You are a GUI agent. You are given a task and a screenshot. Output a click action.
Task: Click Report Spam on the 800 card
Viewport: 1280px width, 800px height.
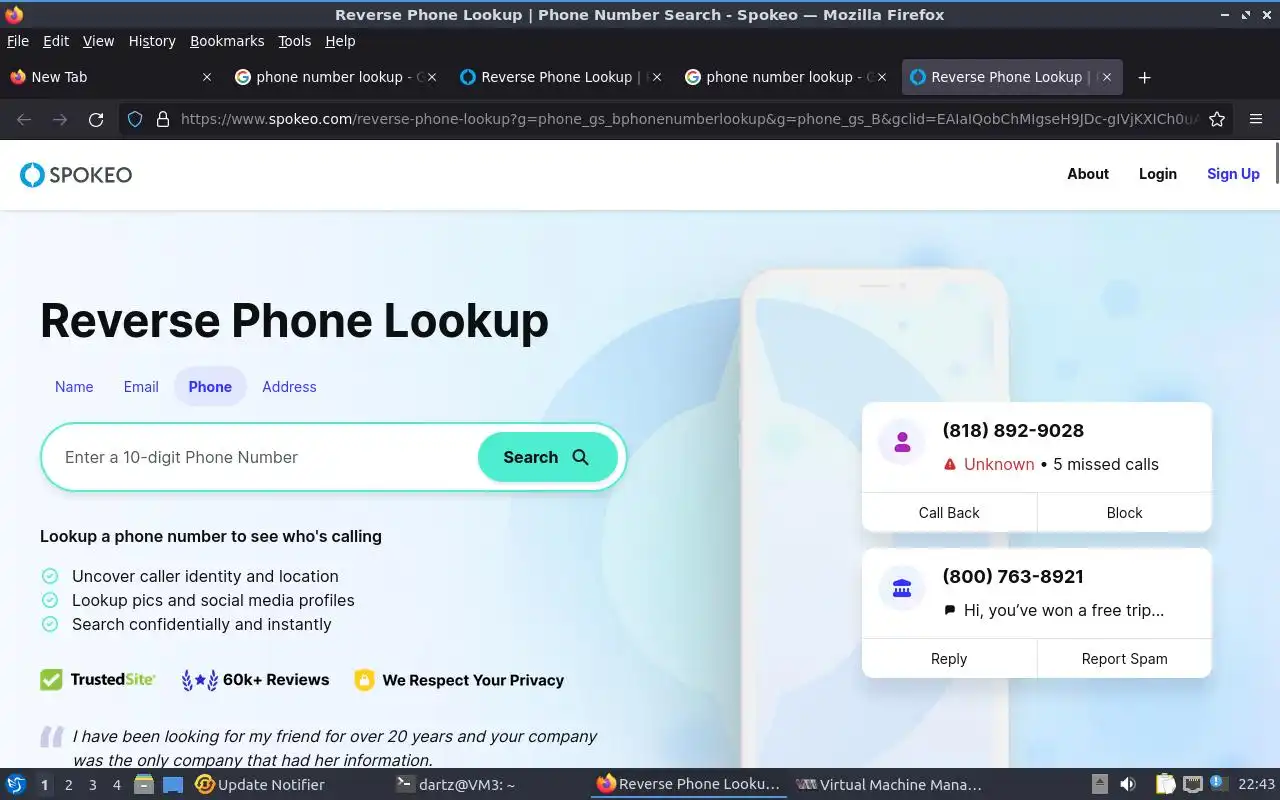pyautogui.click(x=1124, y=659)
